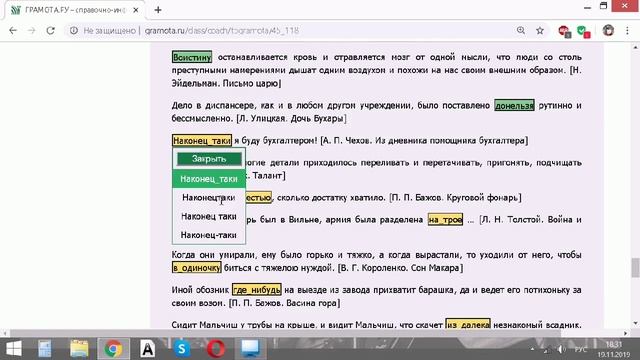
Task: Reload the gramota.ru page
Action: [50, 31]
